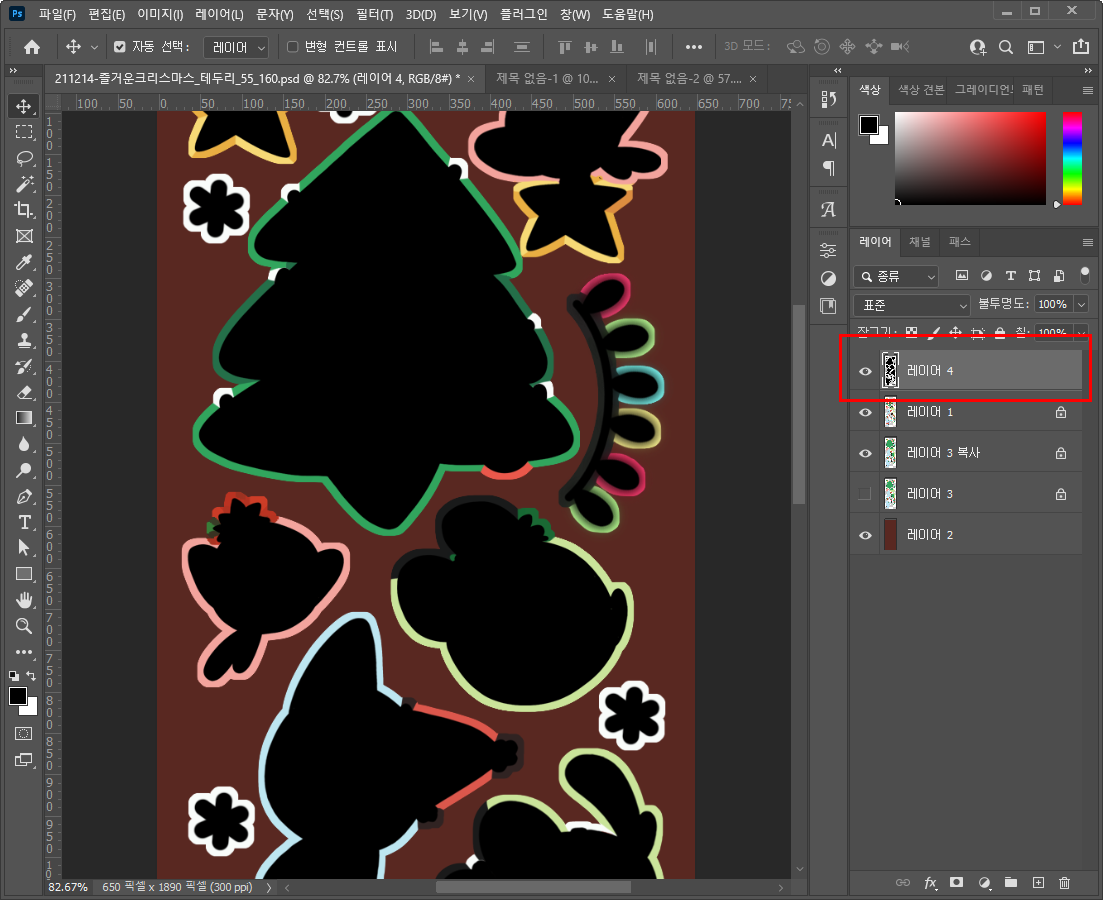Select the Eyedropper tool
Screen dimensions: 1103x900
tap(24, 262)
